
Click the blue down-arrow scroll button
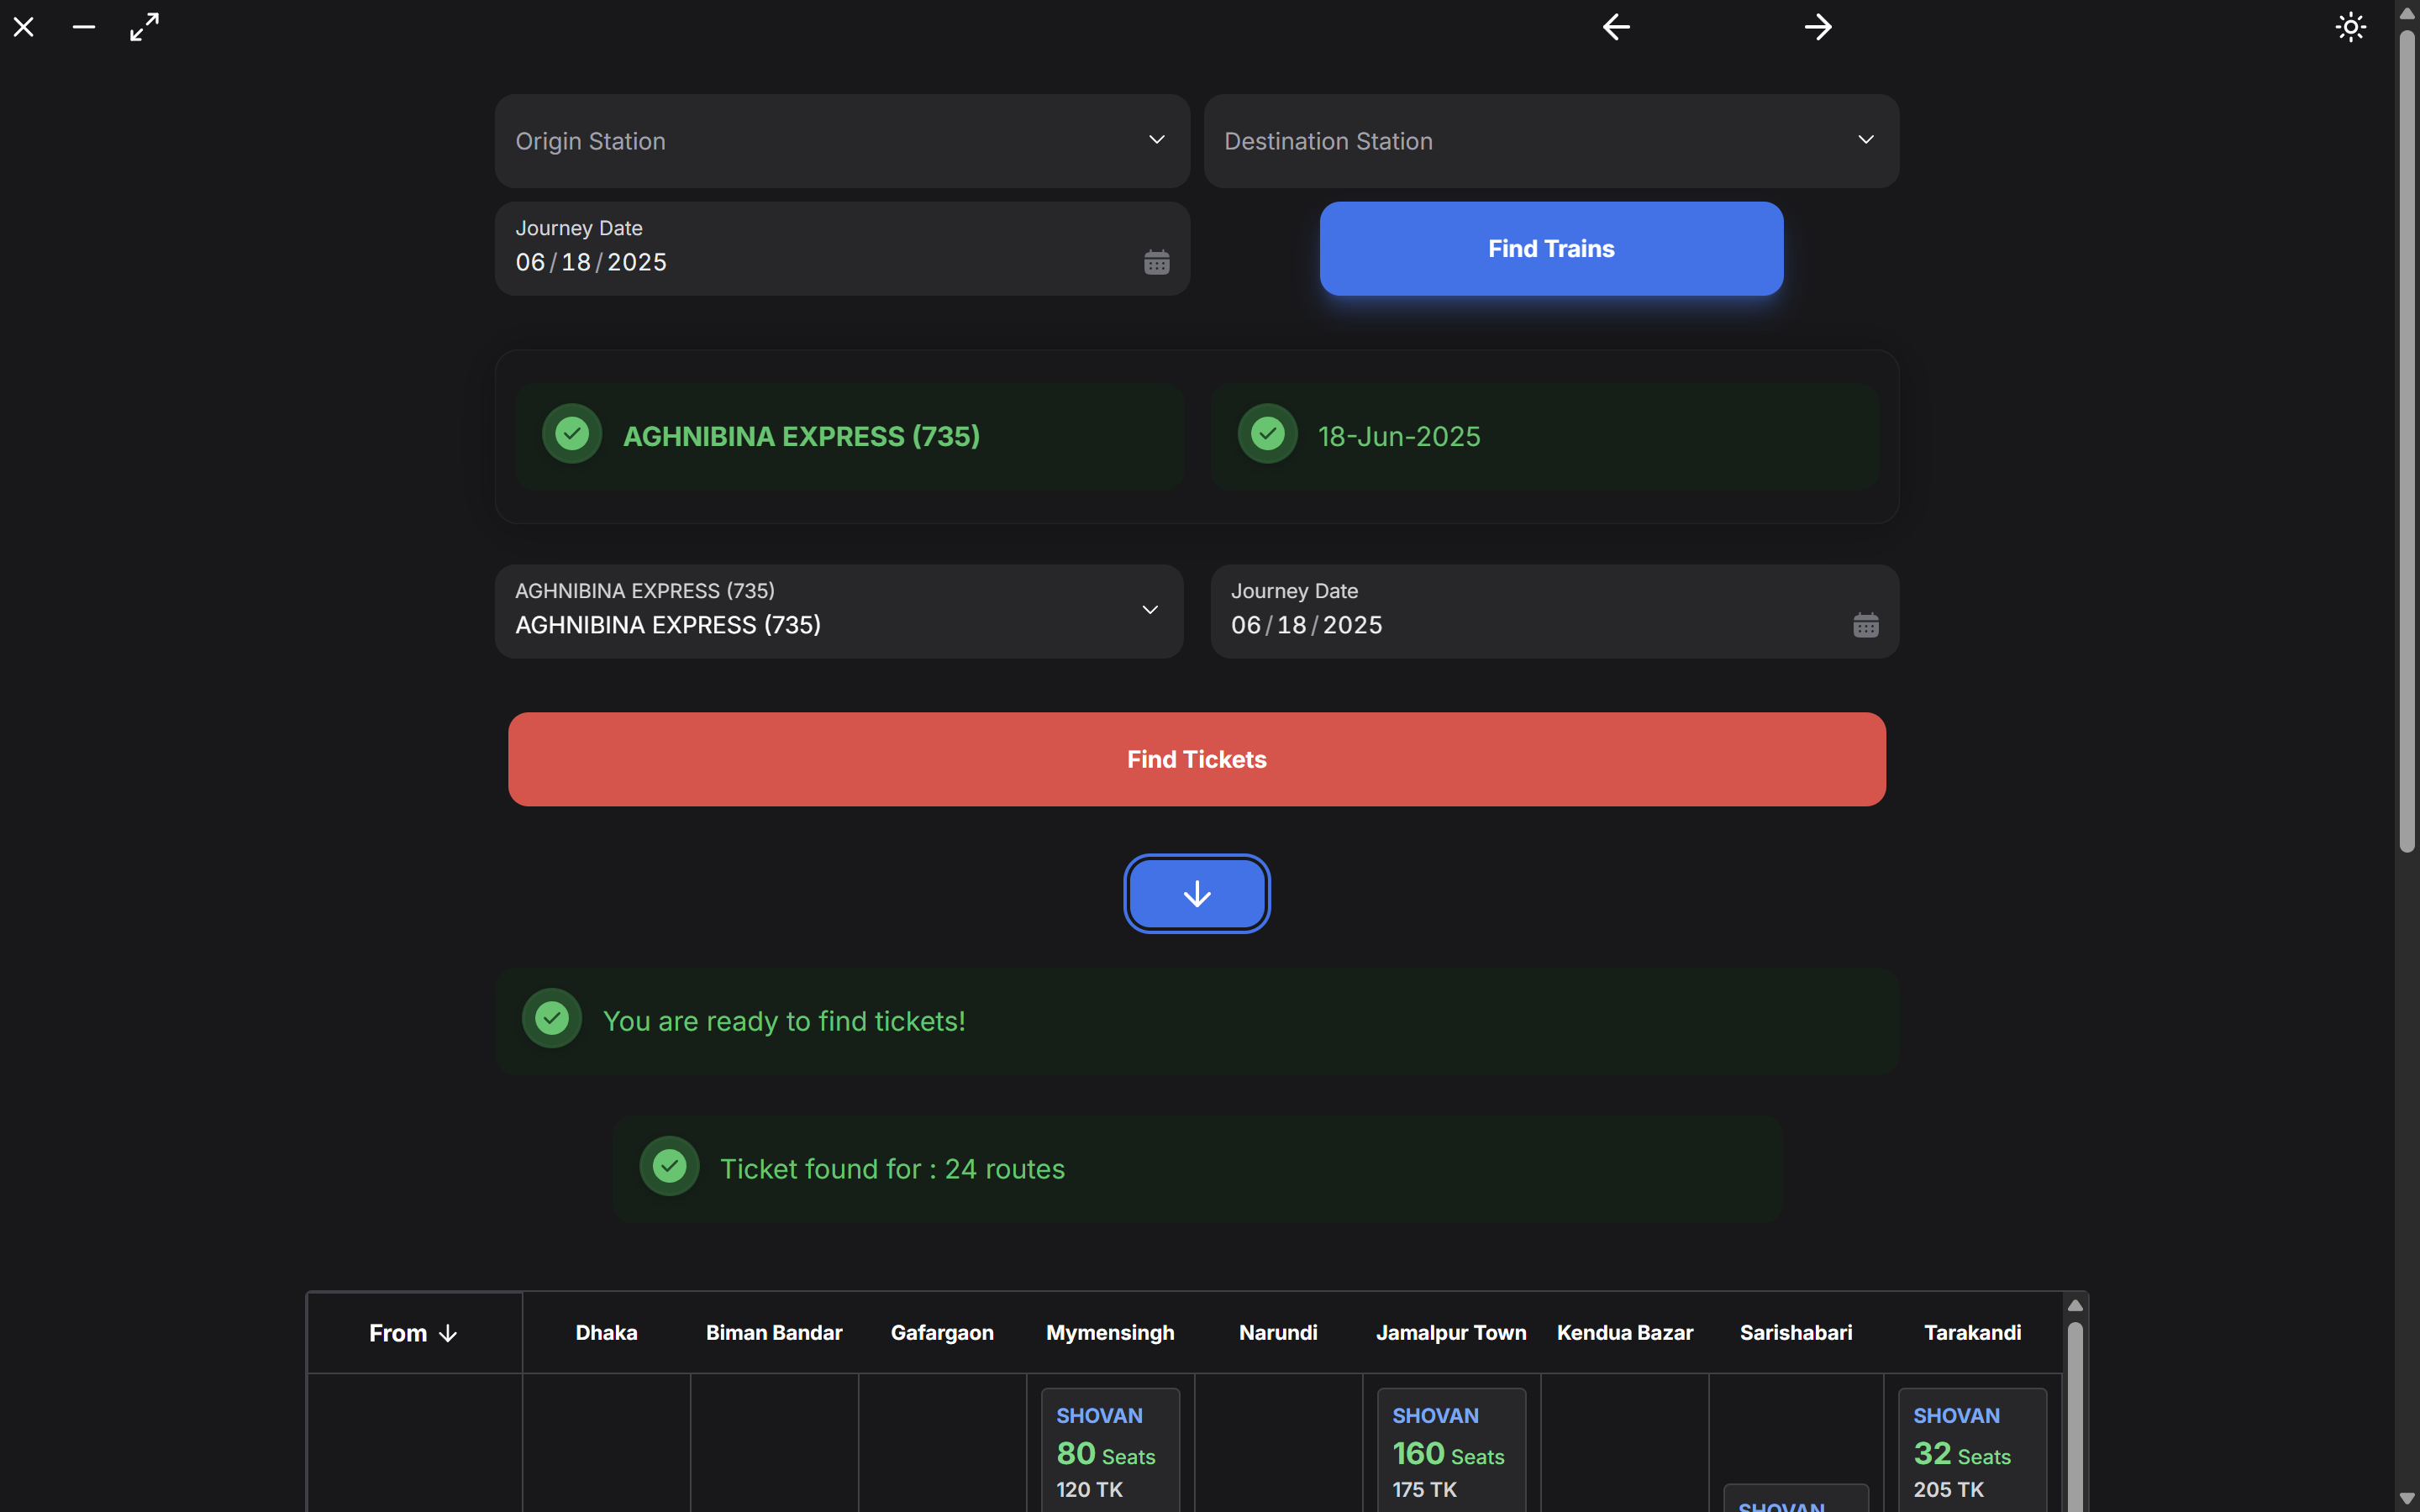[1196, 894]
